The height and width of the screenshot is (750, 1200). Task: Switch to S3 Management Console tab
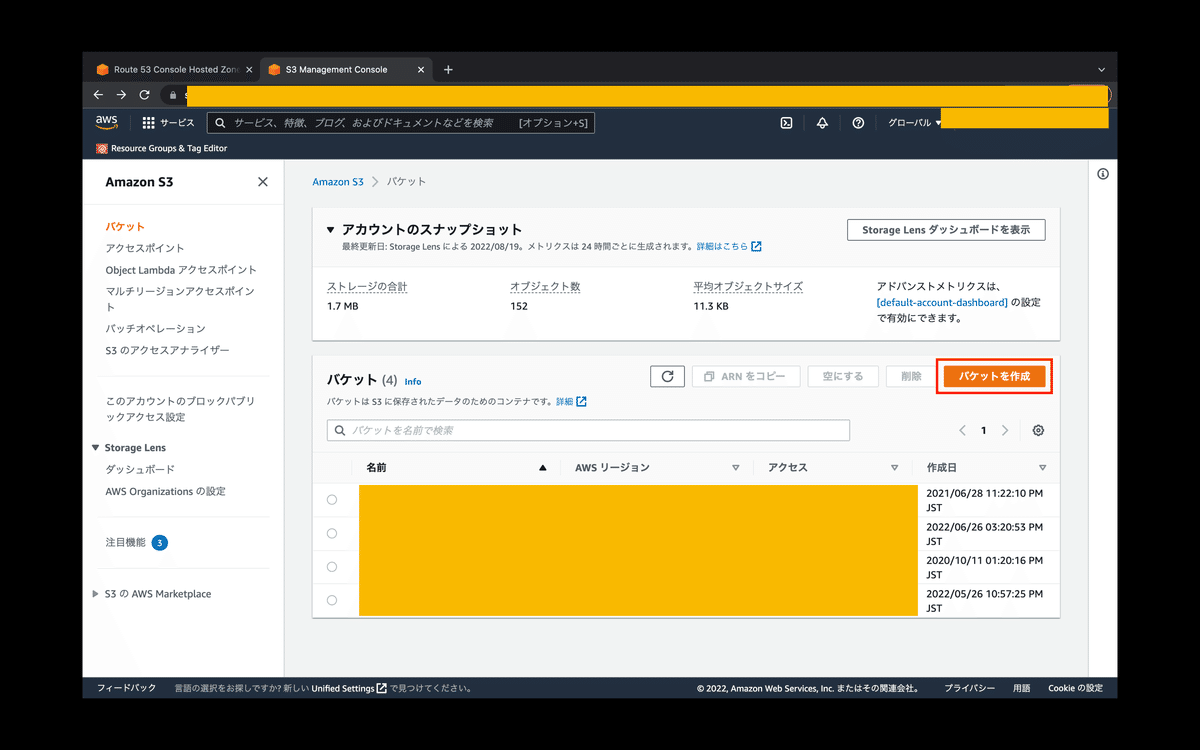click(346, 70)
